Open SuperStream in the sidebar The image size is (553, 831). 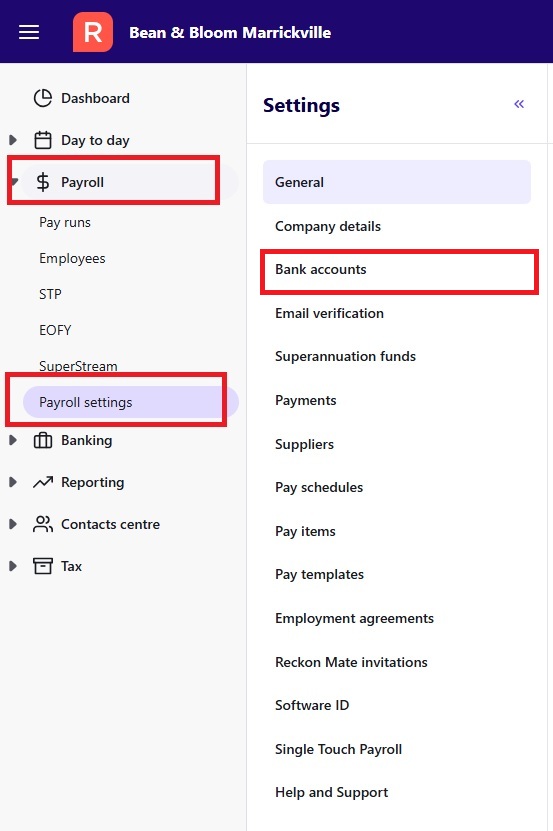[78, 366]
